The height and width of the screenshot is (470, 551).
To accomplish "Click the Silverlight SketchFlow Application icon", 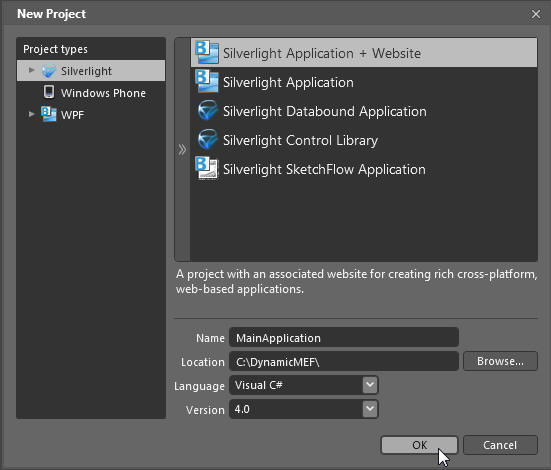I will click(x=207, y=168).
